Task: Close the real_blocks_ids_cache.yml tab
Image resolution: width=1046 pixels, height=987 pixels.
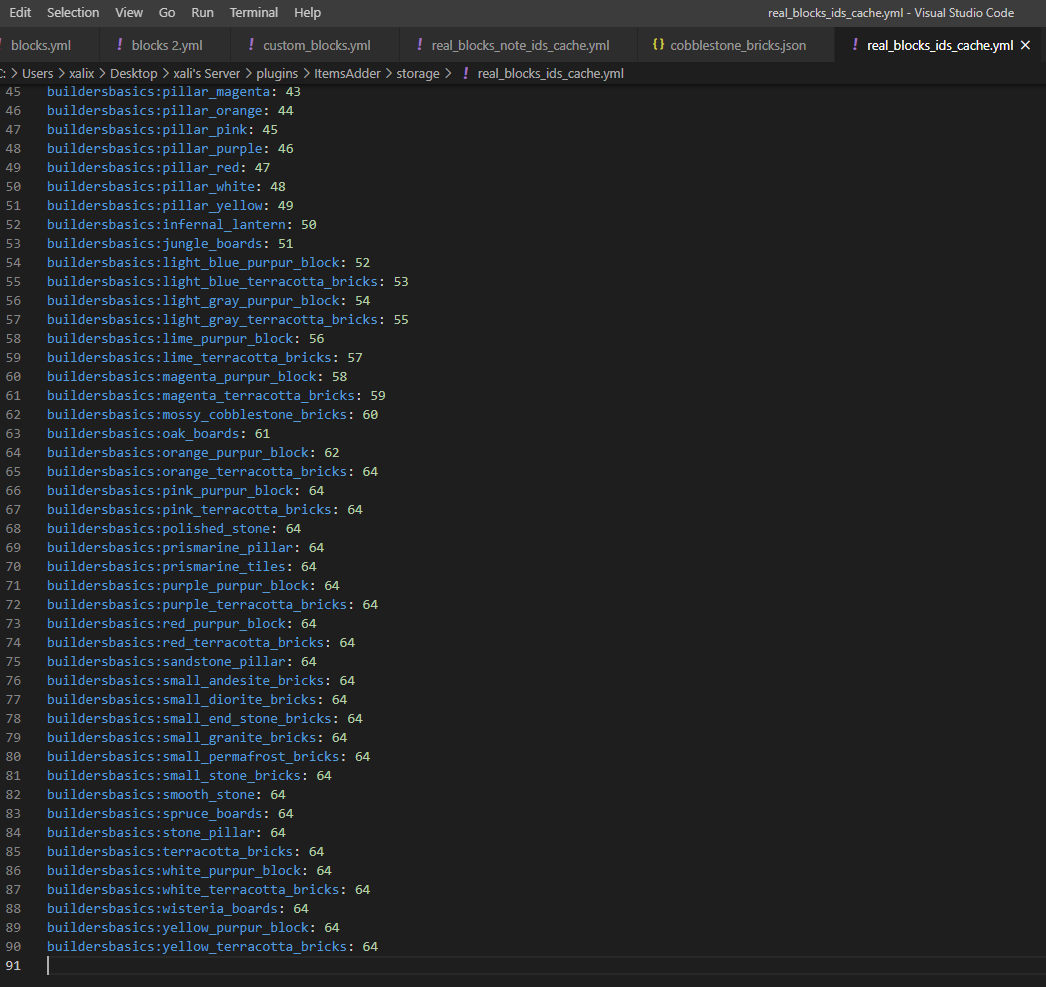Action: pyautogui.click(x=1025, y=44)
